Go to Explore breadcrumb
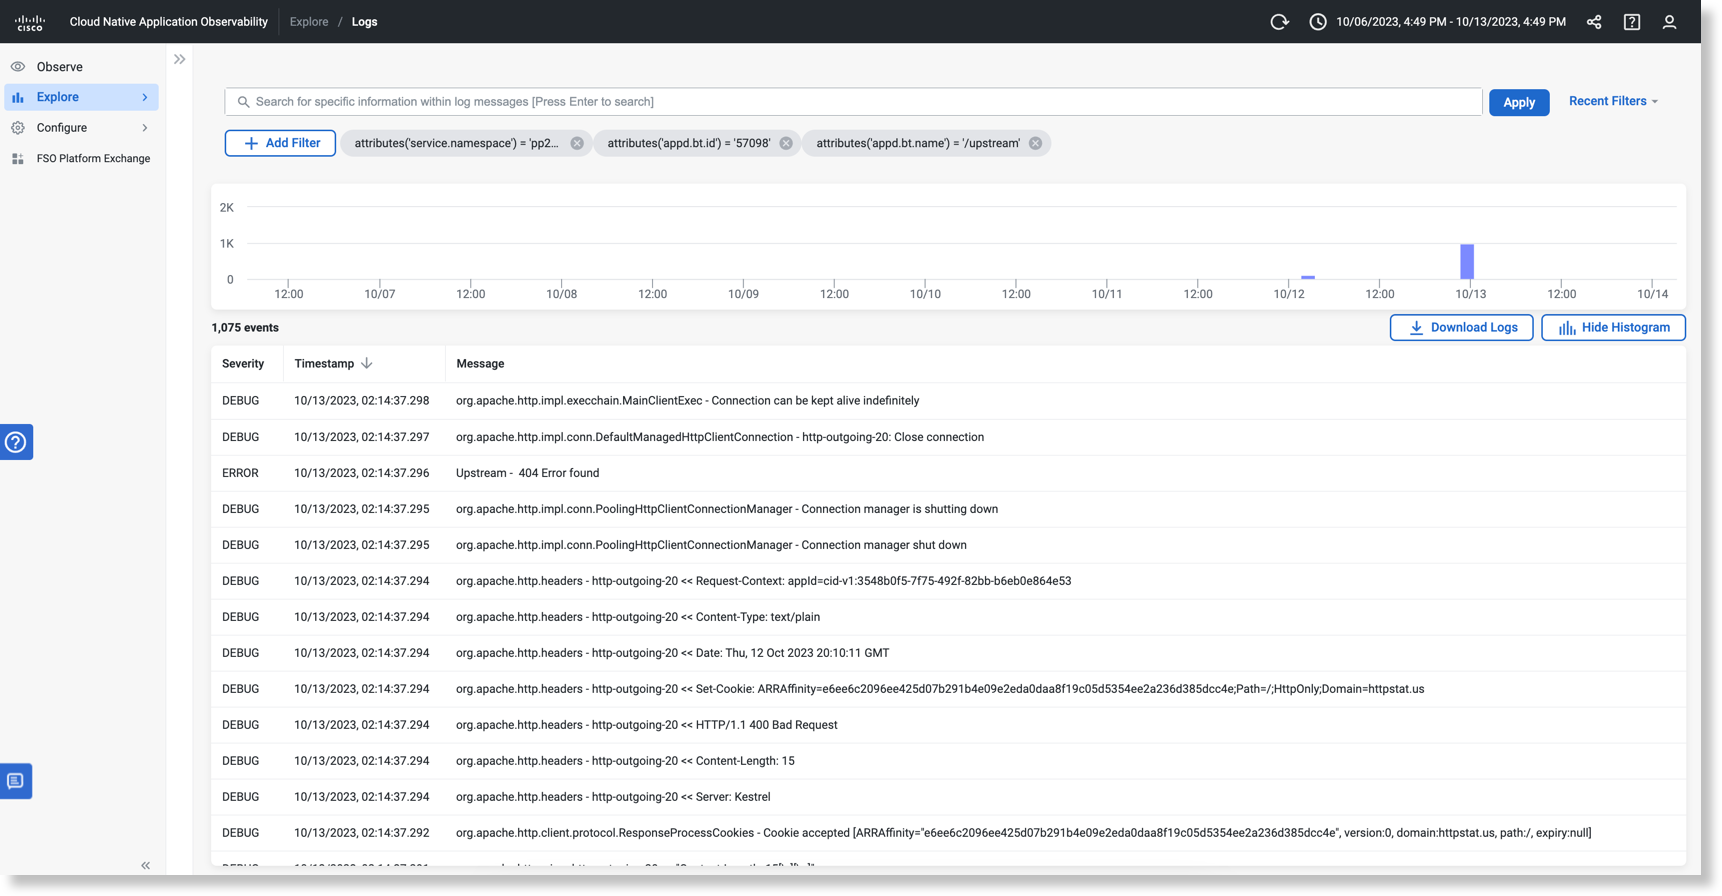This screenshot has height=896, width=1722. [x=309, y=22]
